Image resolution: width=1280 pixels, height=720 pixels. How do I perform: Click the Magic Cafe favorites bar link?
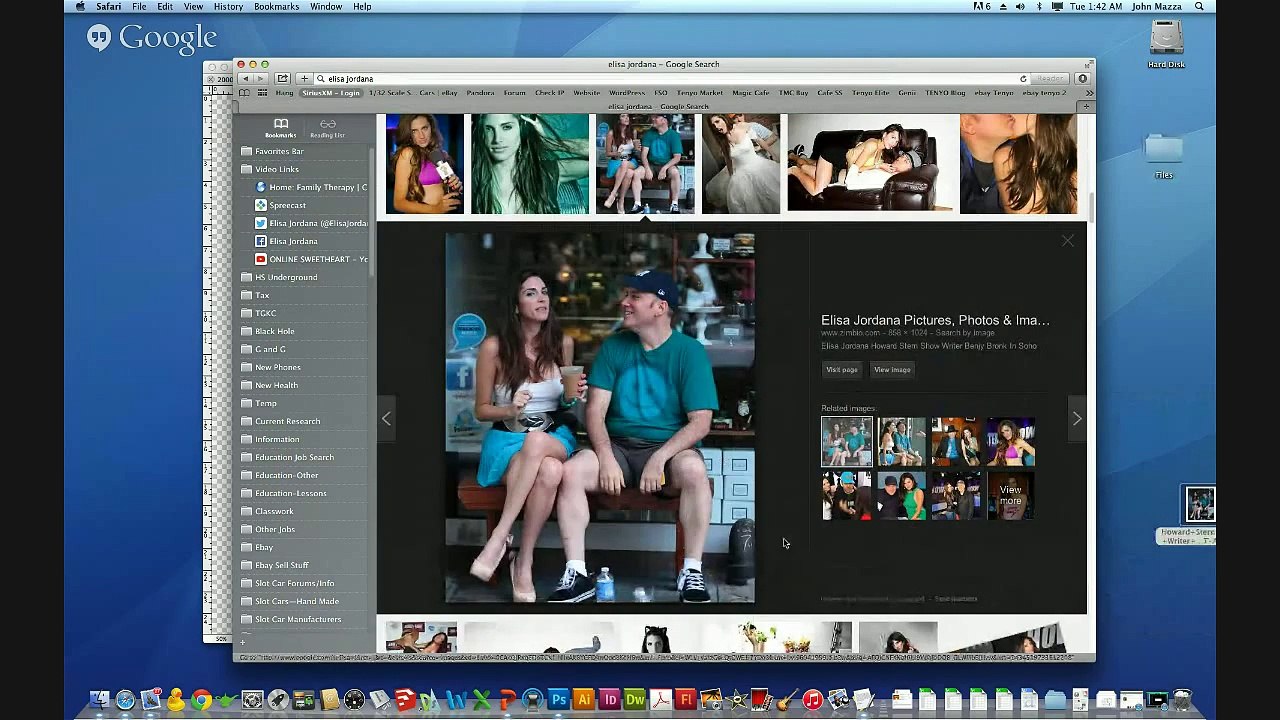point(751,92)
